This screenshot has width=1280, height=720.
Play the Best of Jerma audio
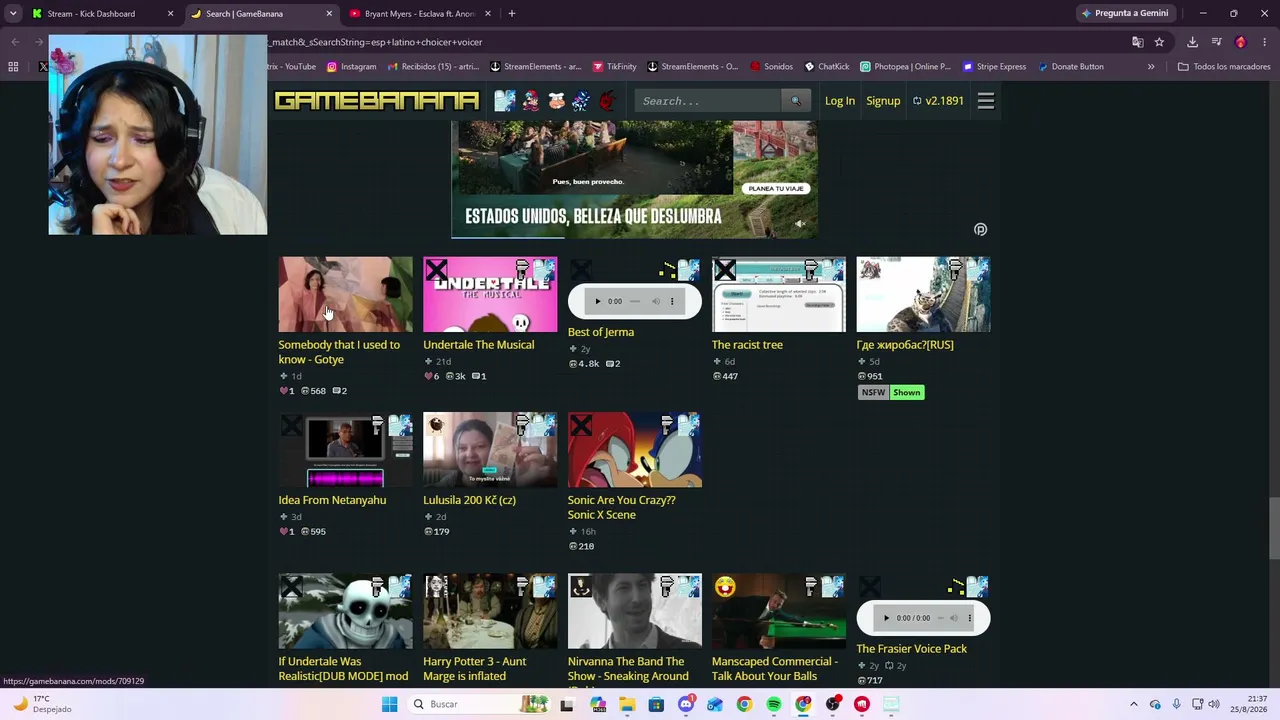(598, 301)
